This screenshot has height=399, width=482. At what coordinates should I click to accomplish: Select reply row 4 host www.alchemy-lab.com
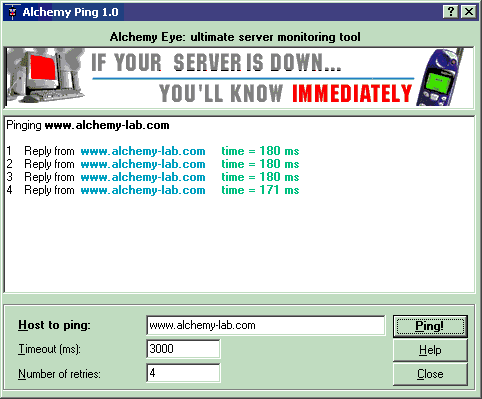click(143, 190)
